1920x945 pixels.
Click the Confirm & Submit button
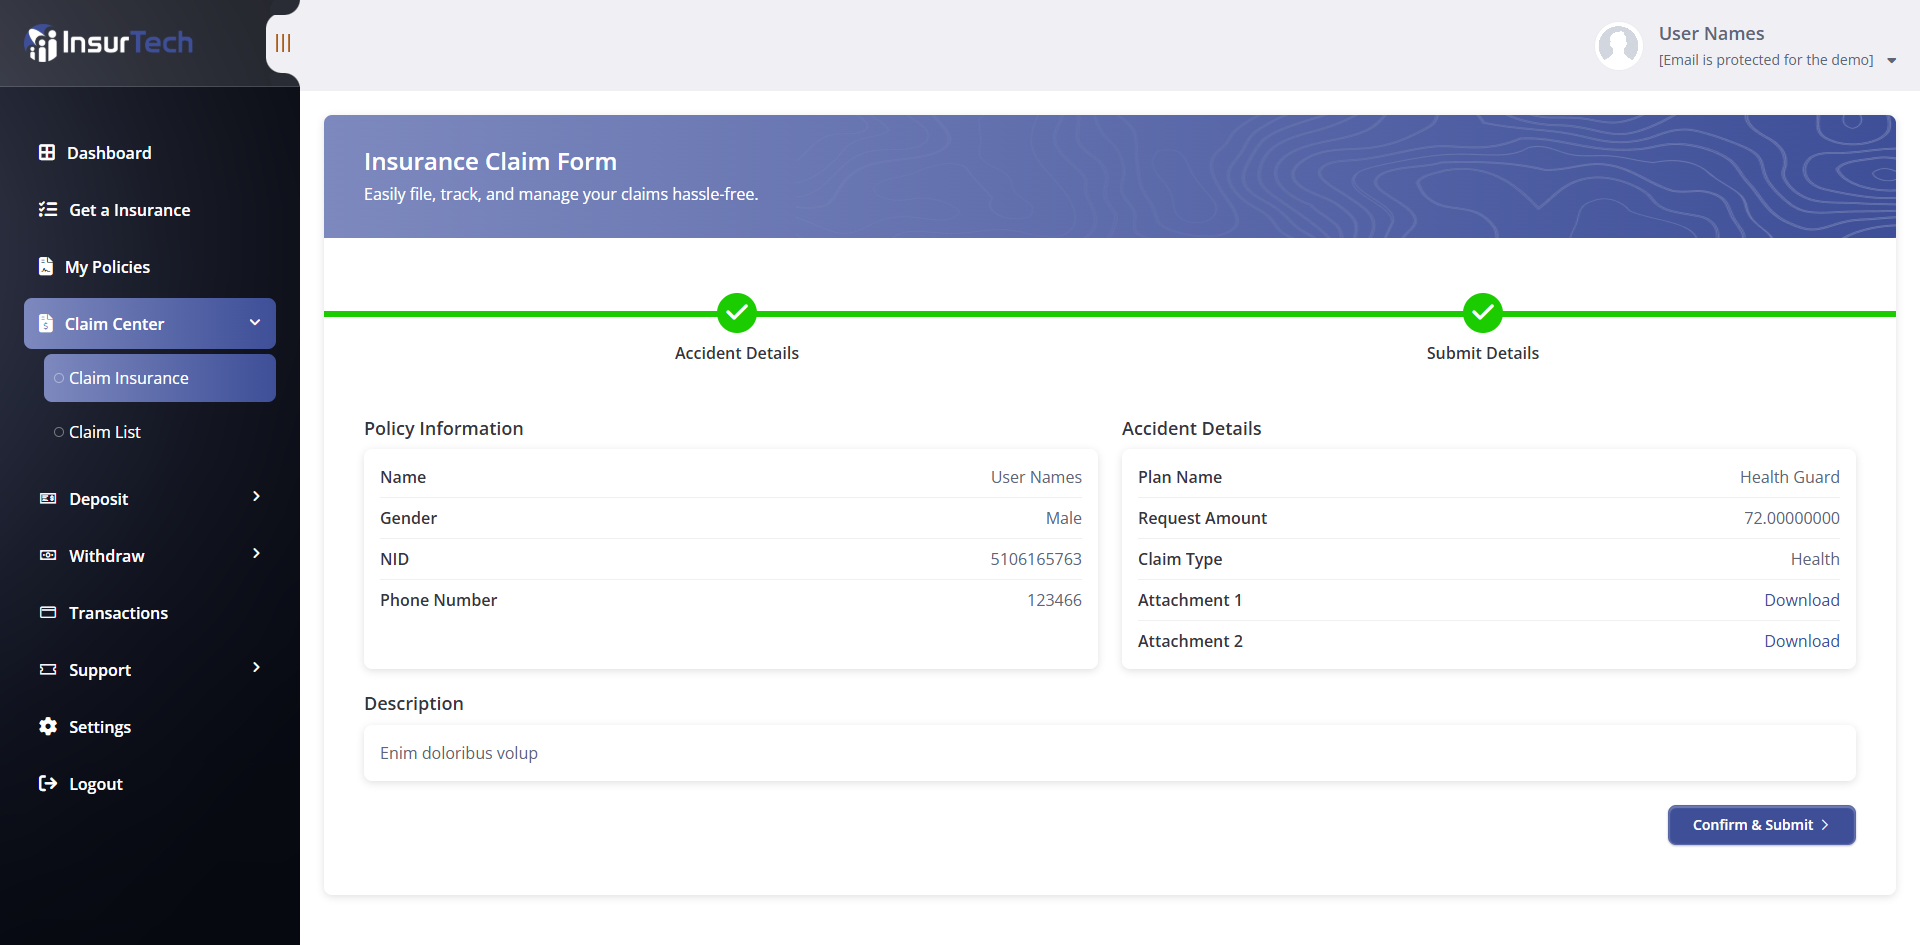tap(1761, 825)
